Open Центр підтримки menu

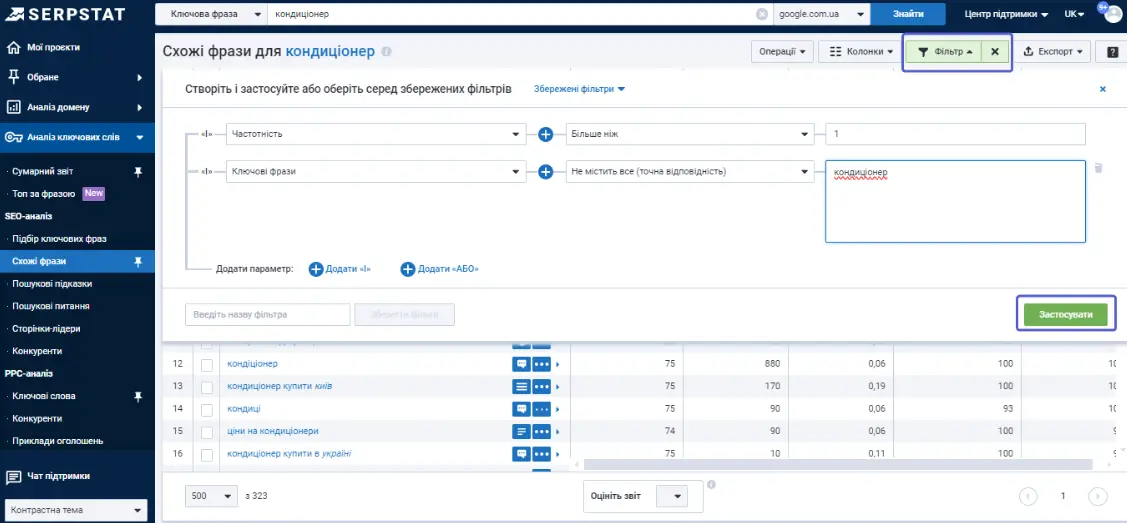[x=1006, y=14]
